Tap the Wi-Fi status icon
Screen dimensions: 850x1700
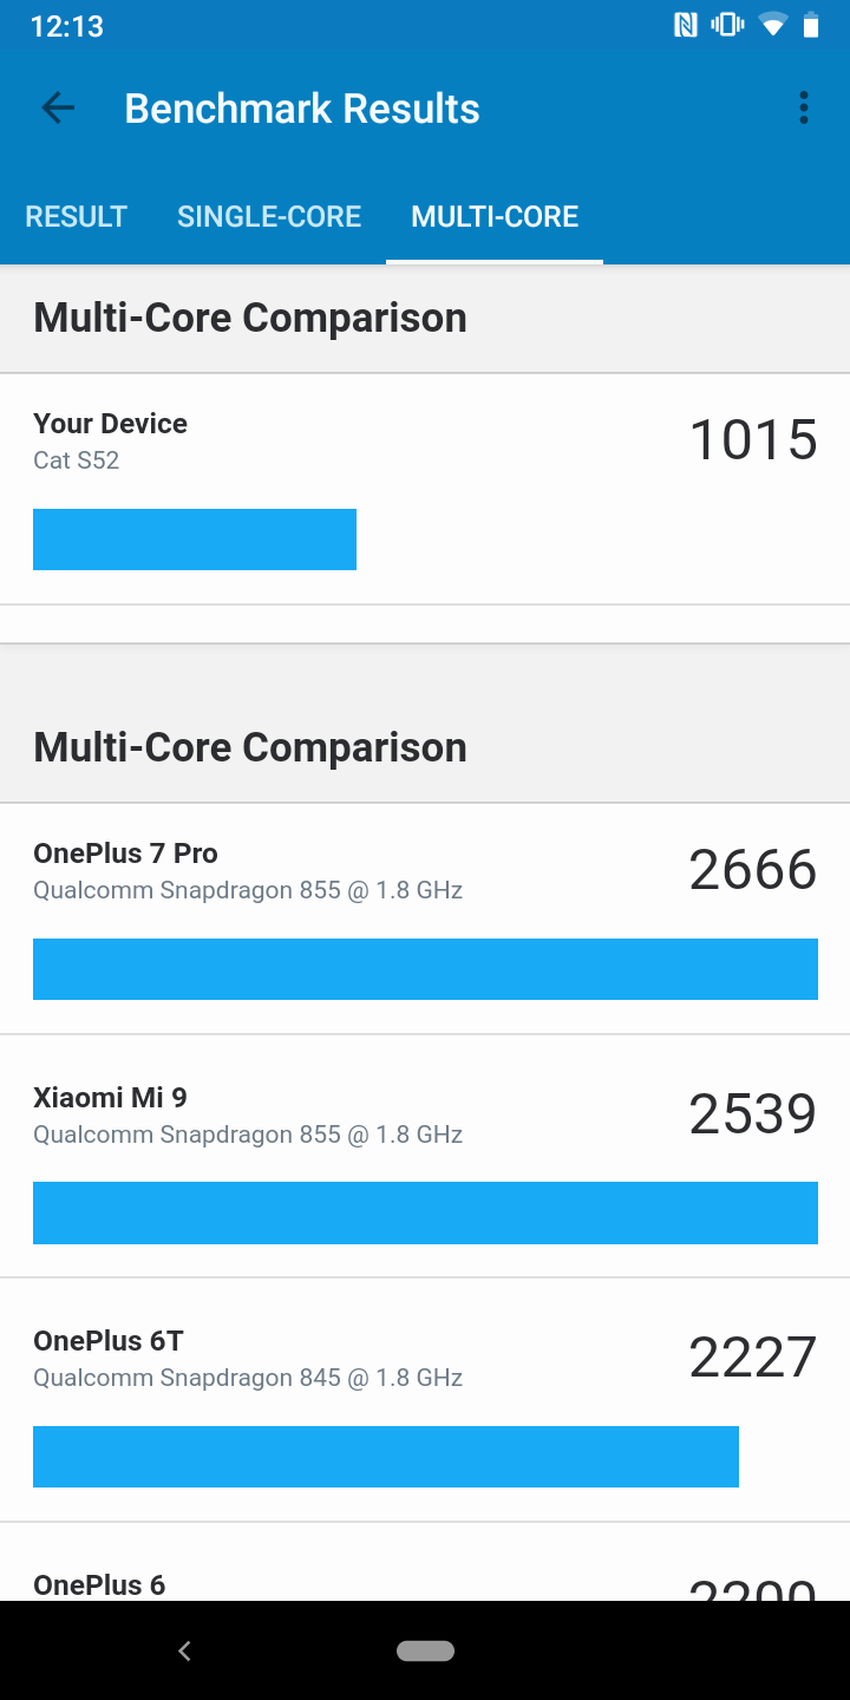click(772, 25)
